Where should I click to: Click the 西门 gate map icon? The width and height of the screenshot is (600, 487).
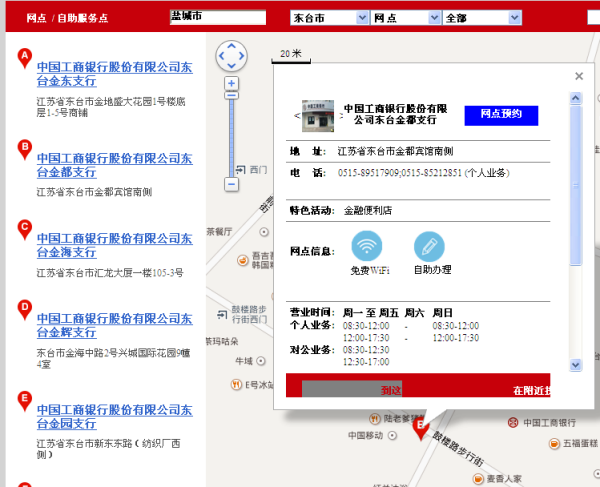click(x=240, y=169)
